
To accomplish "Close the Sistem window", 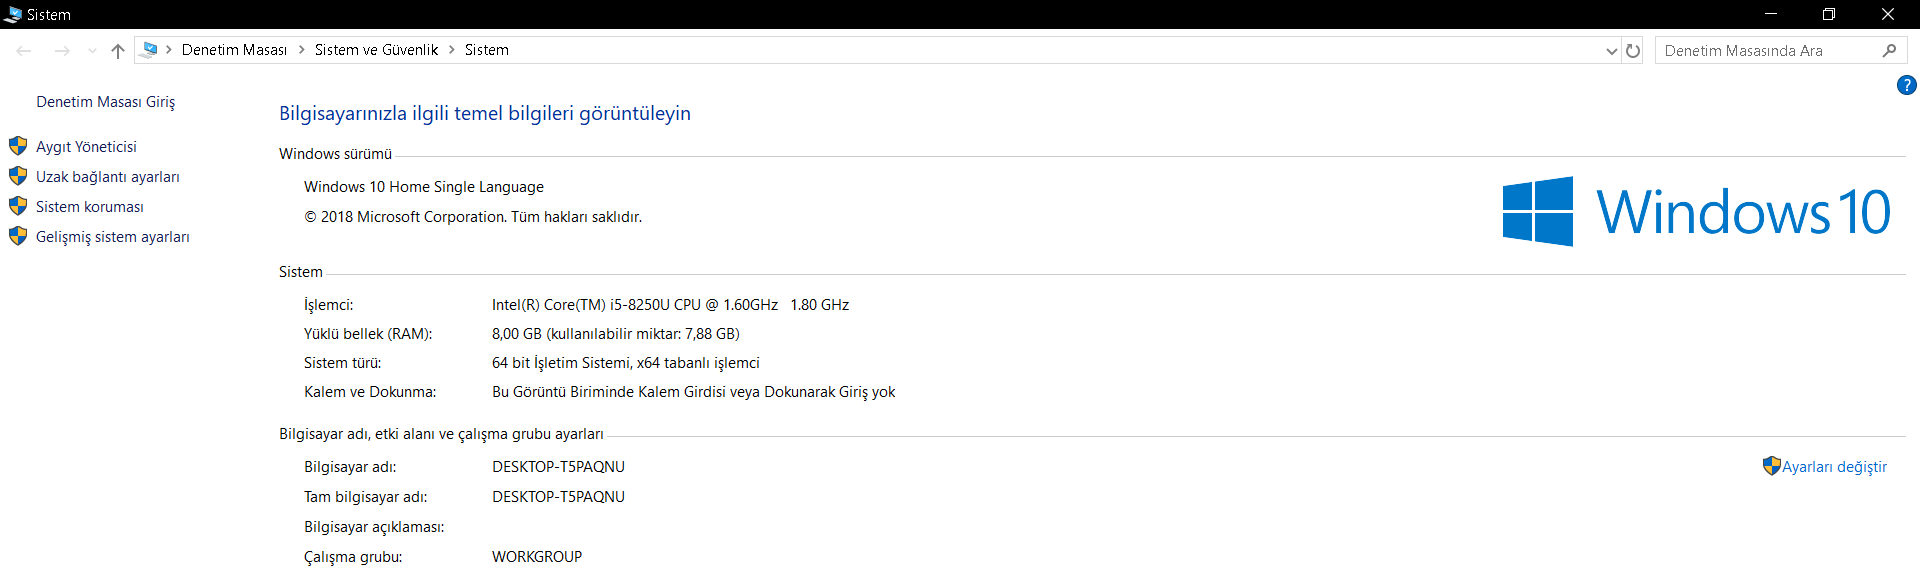I will [1887, 14].
